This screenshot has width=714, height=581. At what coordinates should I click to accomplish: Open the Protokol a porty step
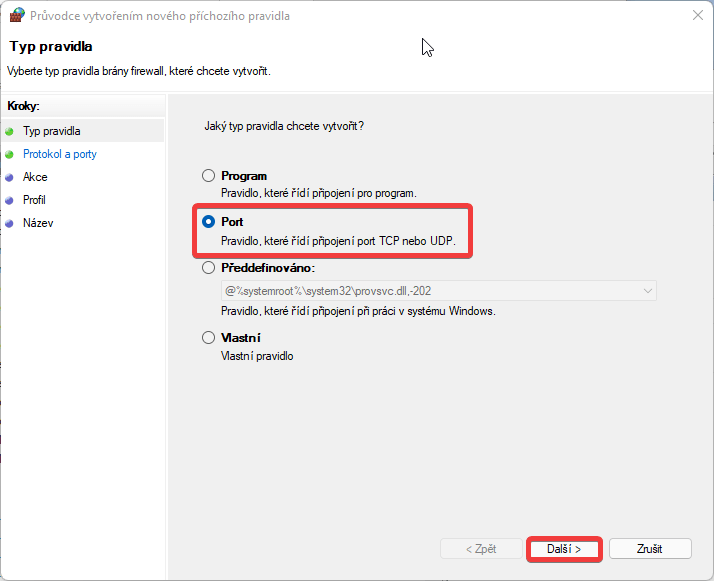tap(60, 154)
